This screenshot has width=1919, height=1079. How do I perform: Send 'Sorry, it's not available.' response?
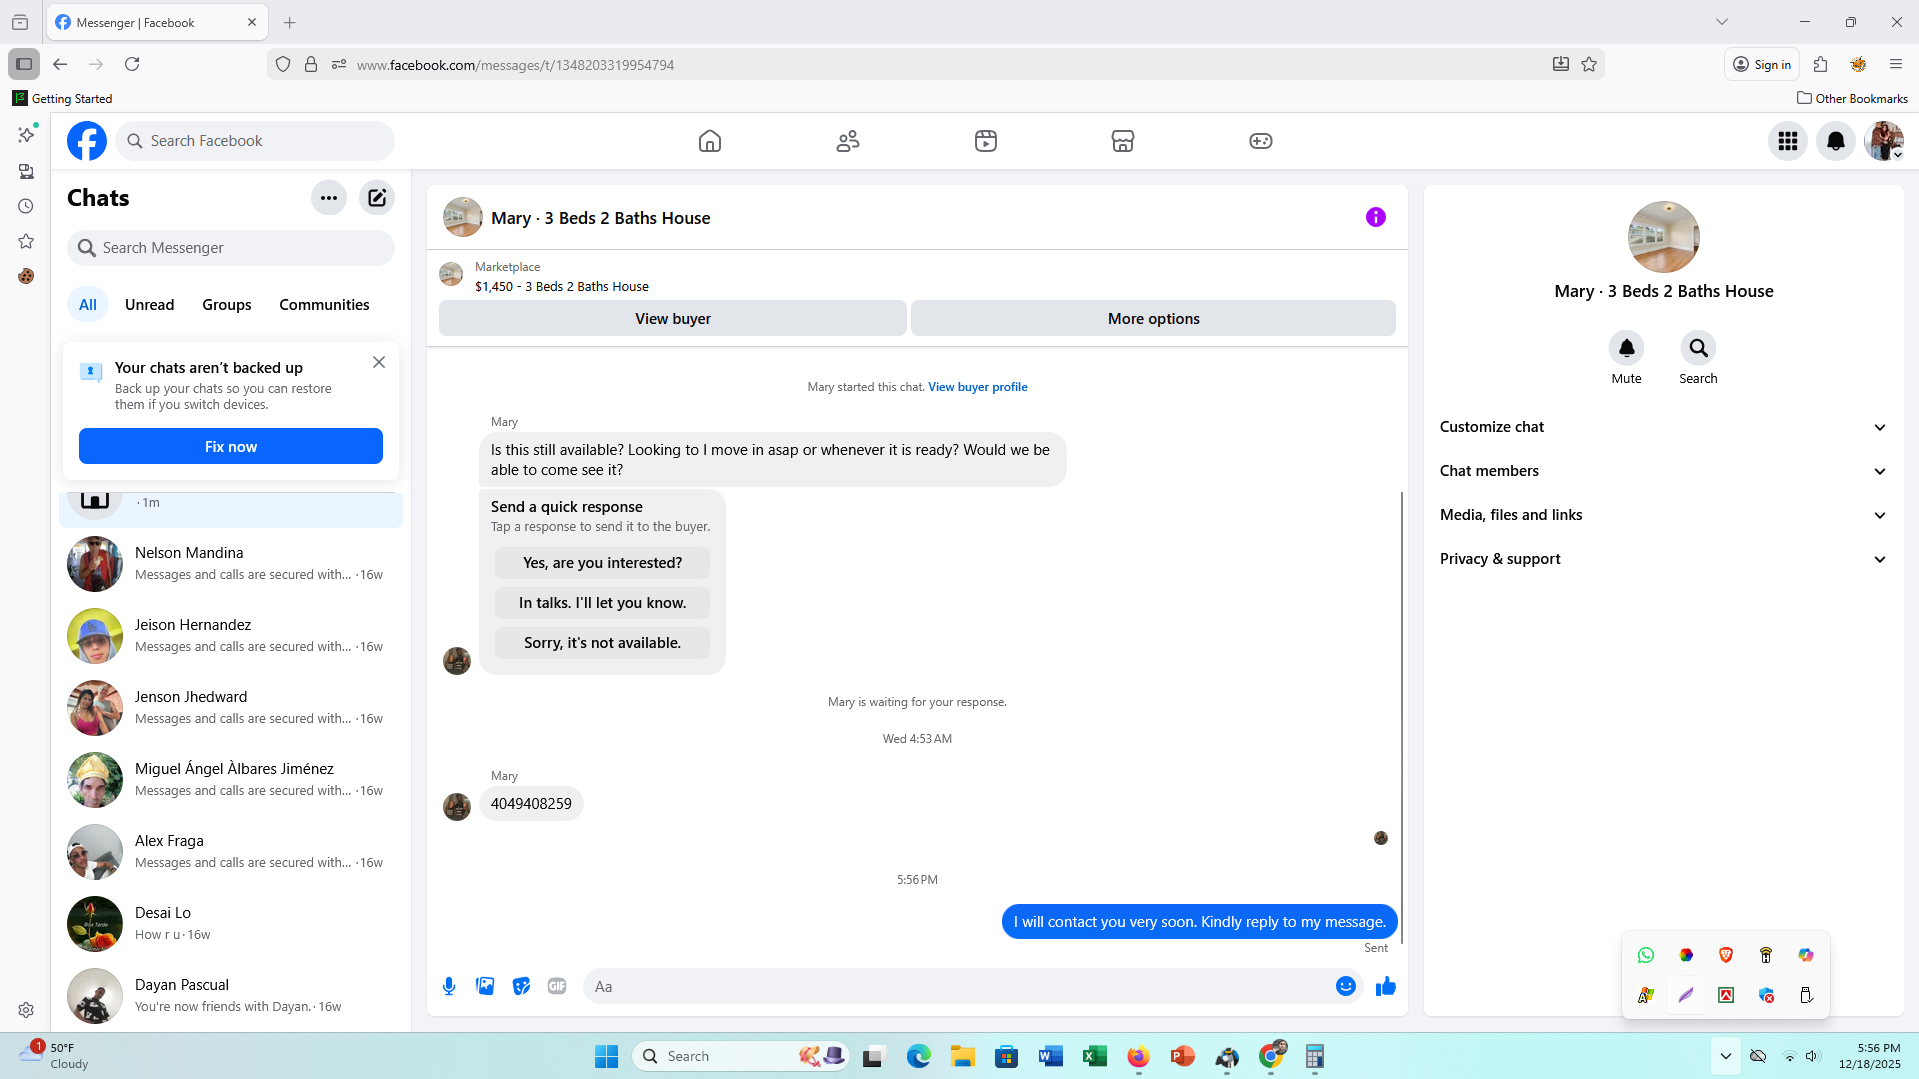coord(603,643)
